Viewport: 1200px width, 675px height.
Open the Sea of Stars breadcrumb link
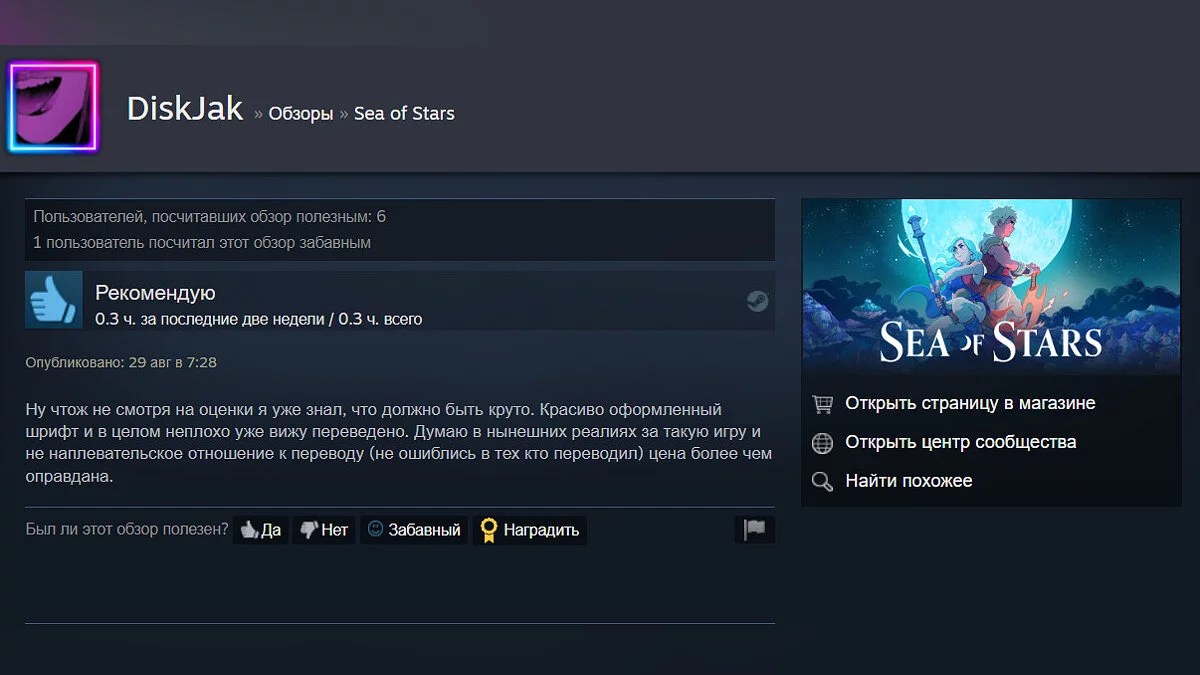pos(404,113)
